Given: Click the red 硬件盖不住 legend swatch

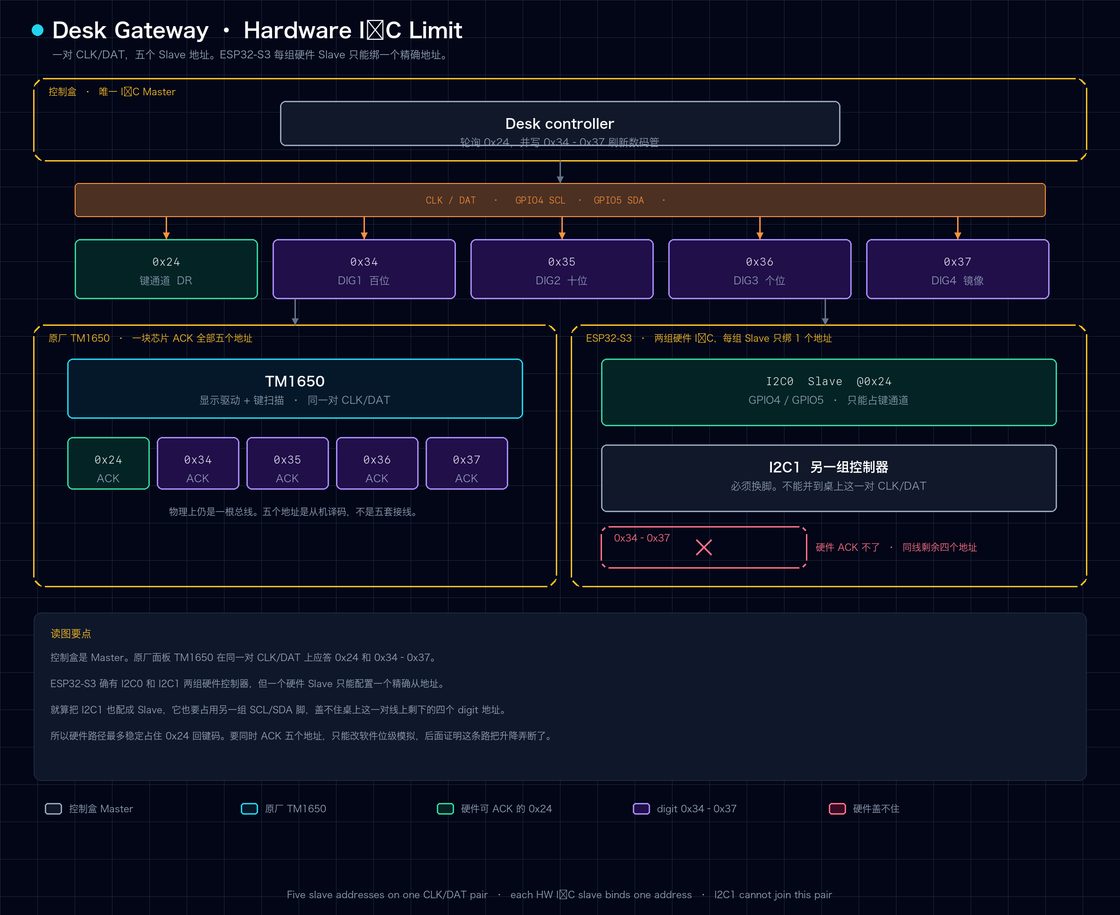Looking at the screenshot, I should click(837, 809).
